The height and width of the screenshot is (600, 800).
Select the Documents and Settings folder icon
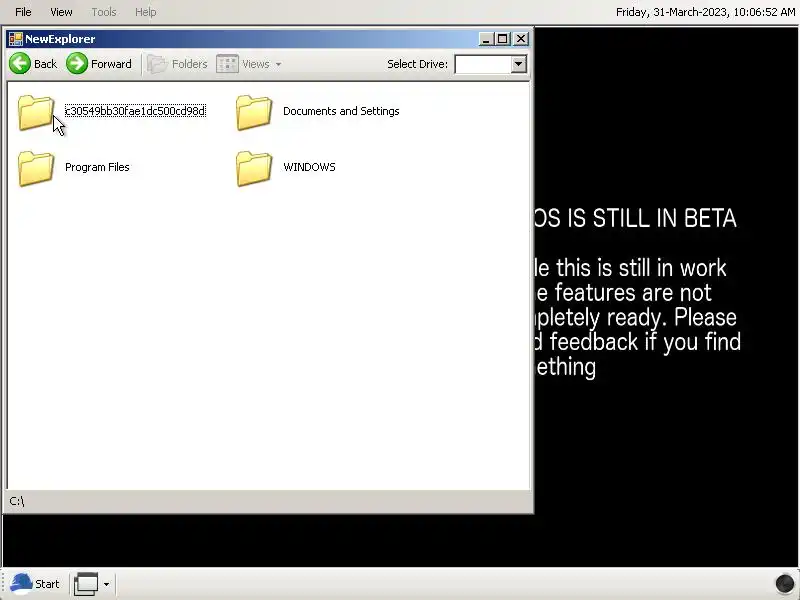(x=254, y=113)
